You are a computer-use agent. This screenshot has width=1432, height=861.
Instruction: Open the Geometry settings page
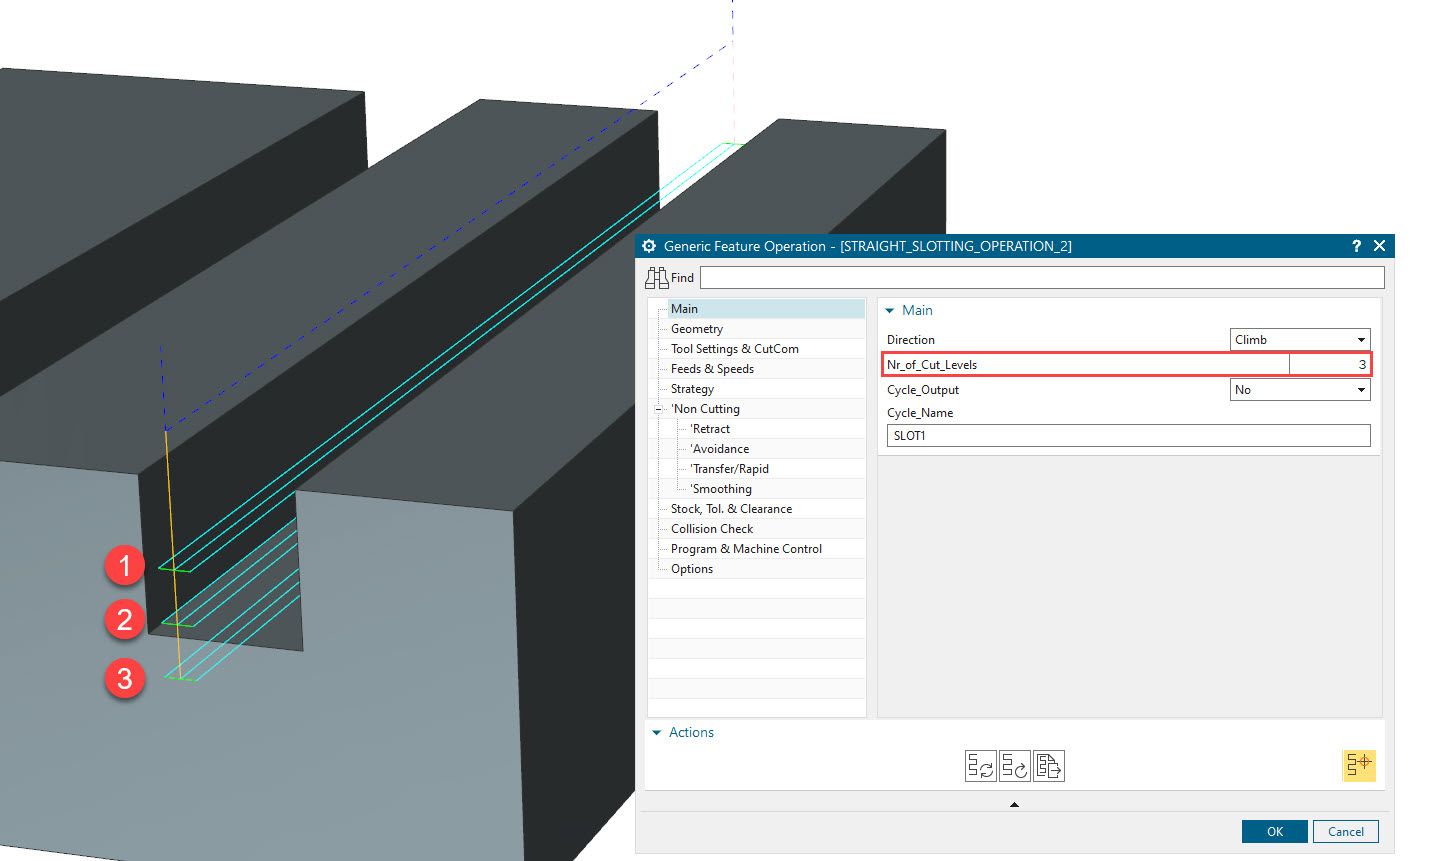[x=696, y=328]
